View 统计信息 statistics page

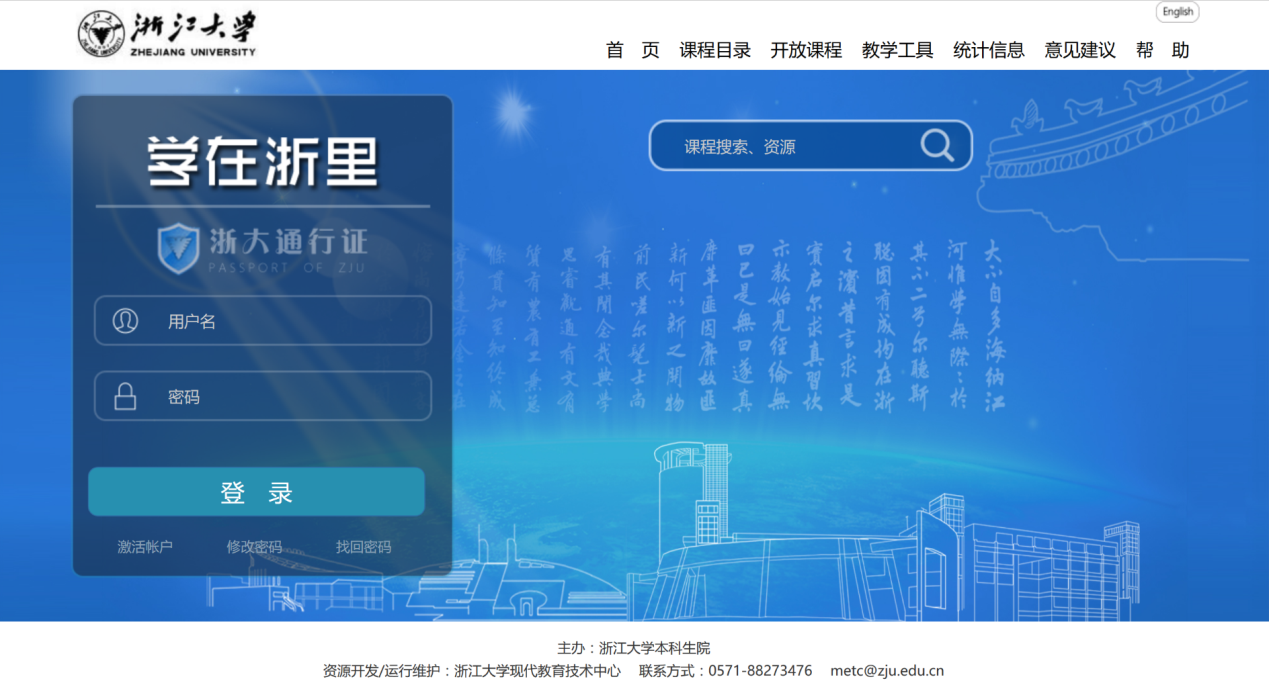[988, 50]
